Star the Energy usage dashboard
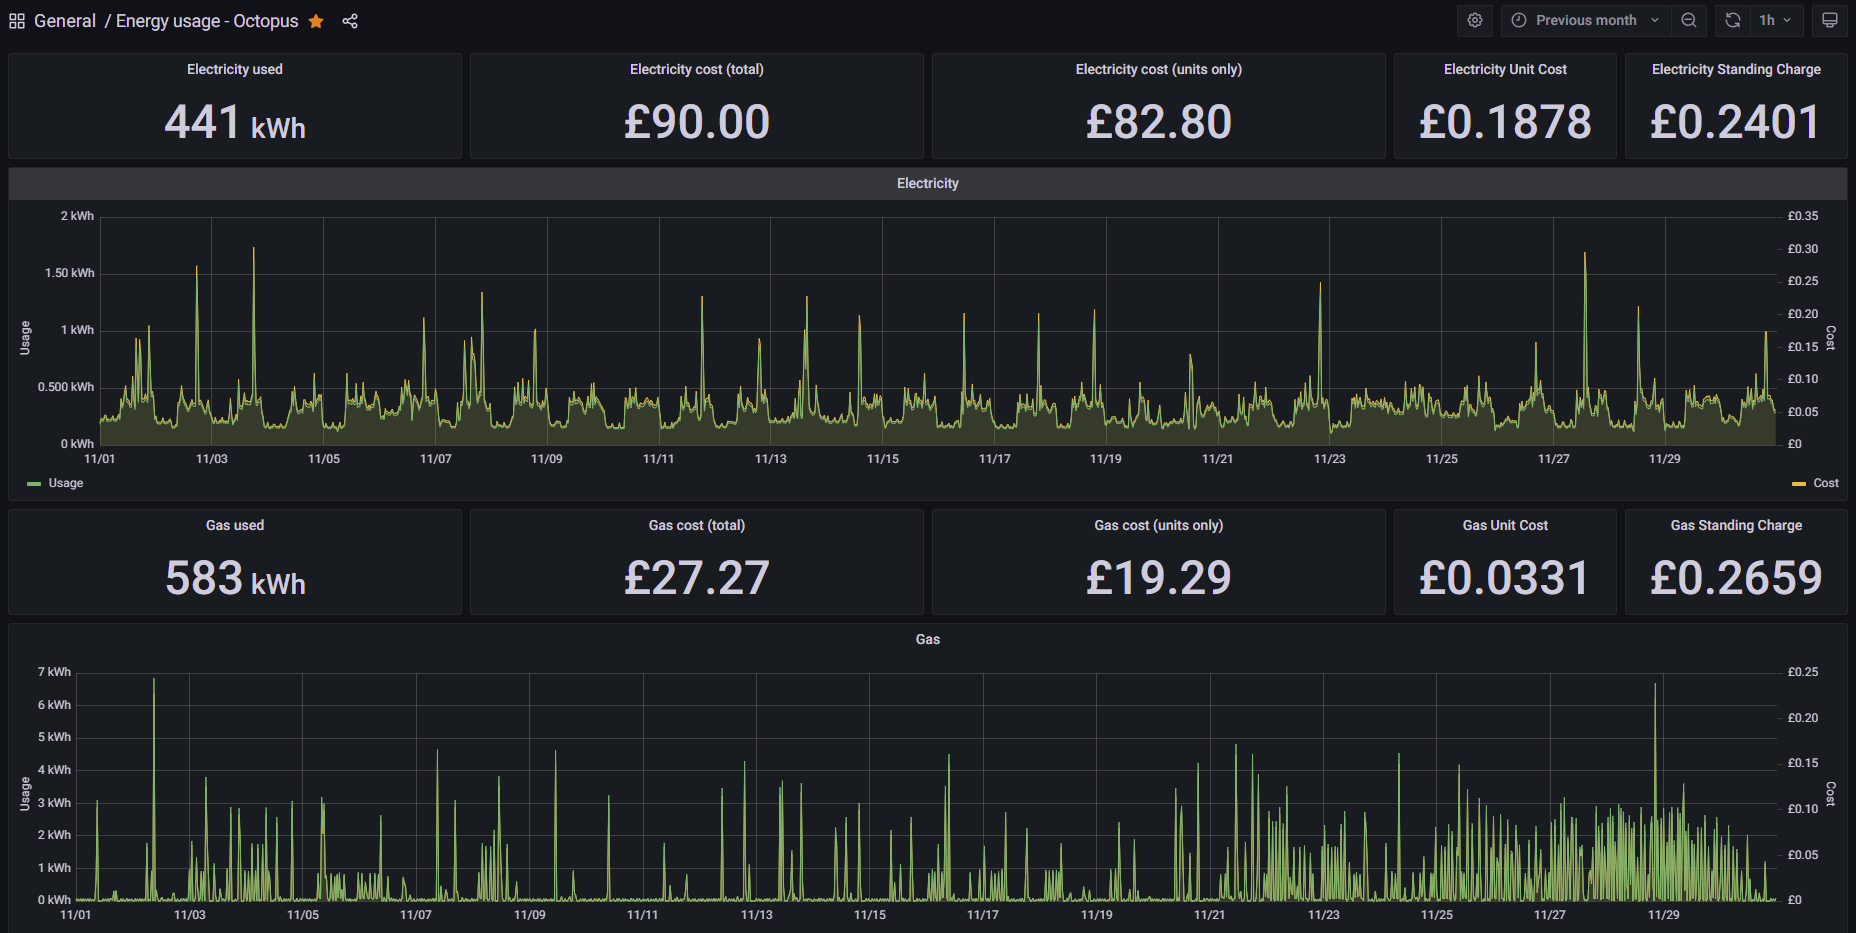Screen dimensions: 1856x933 [316, 21]
